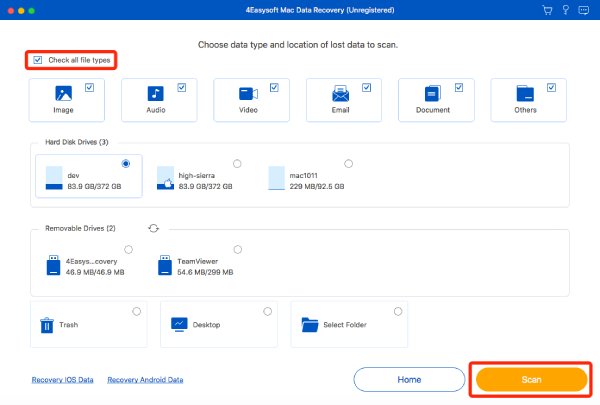
Task: Click the Trash label text
Action: point(68,325)
